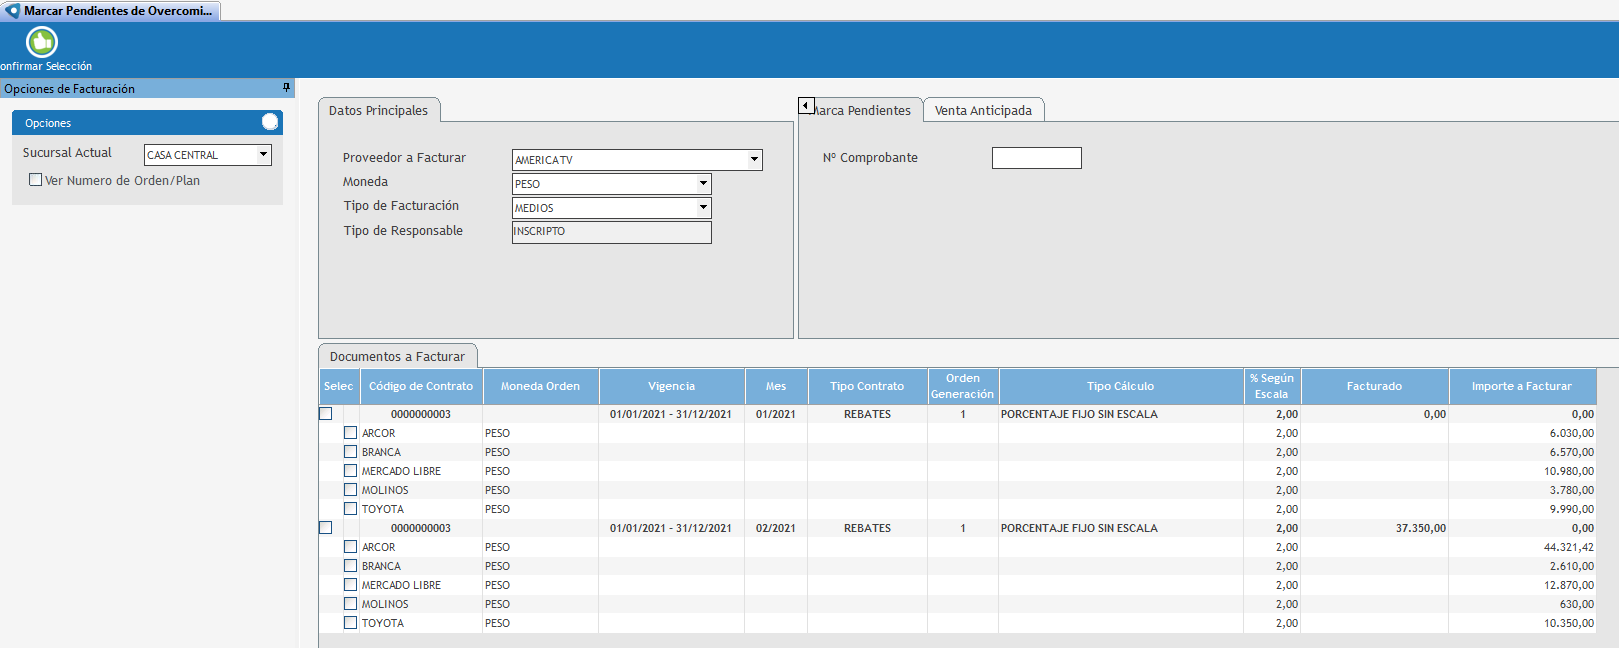Open the Moneda dropdown

click(703, 184)
